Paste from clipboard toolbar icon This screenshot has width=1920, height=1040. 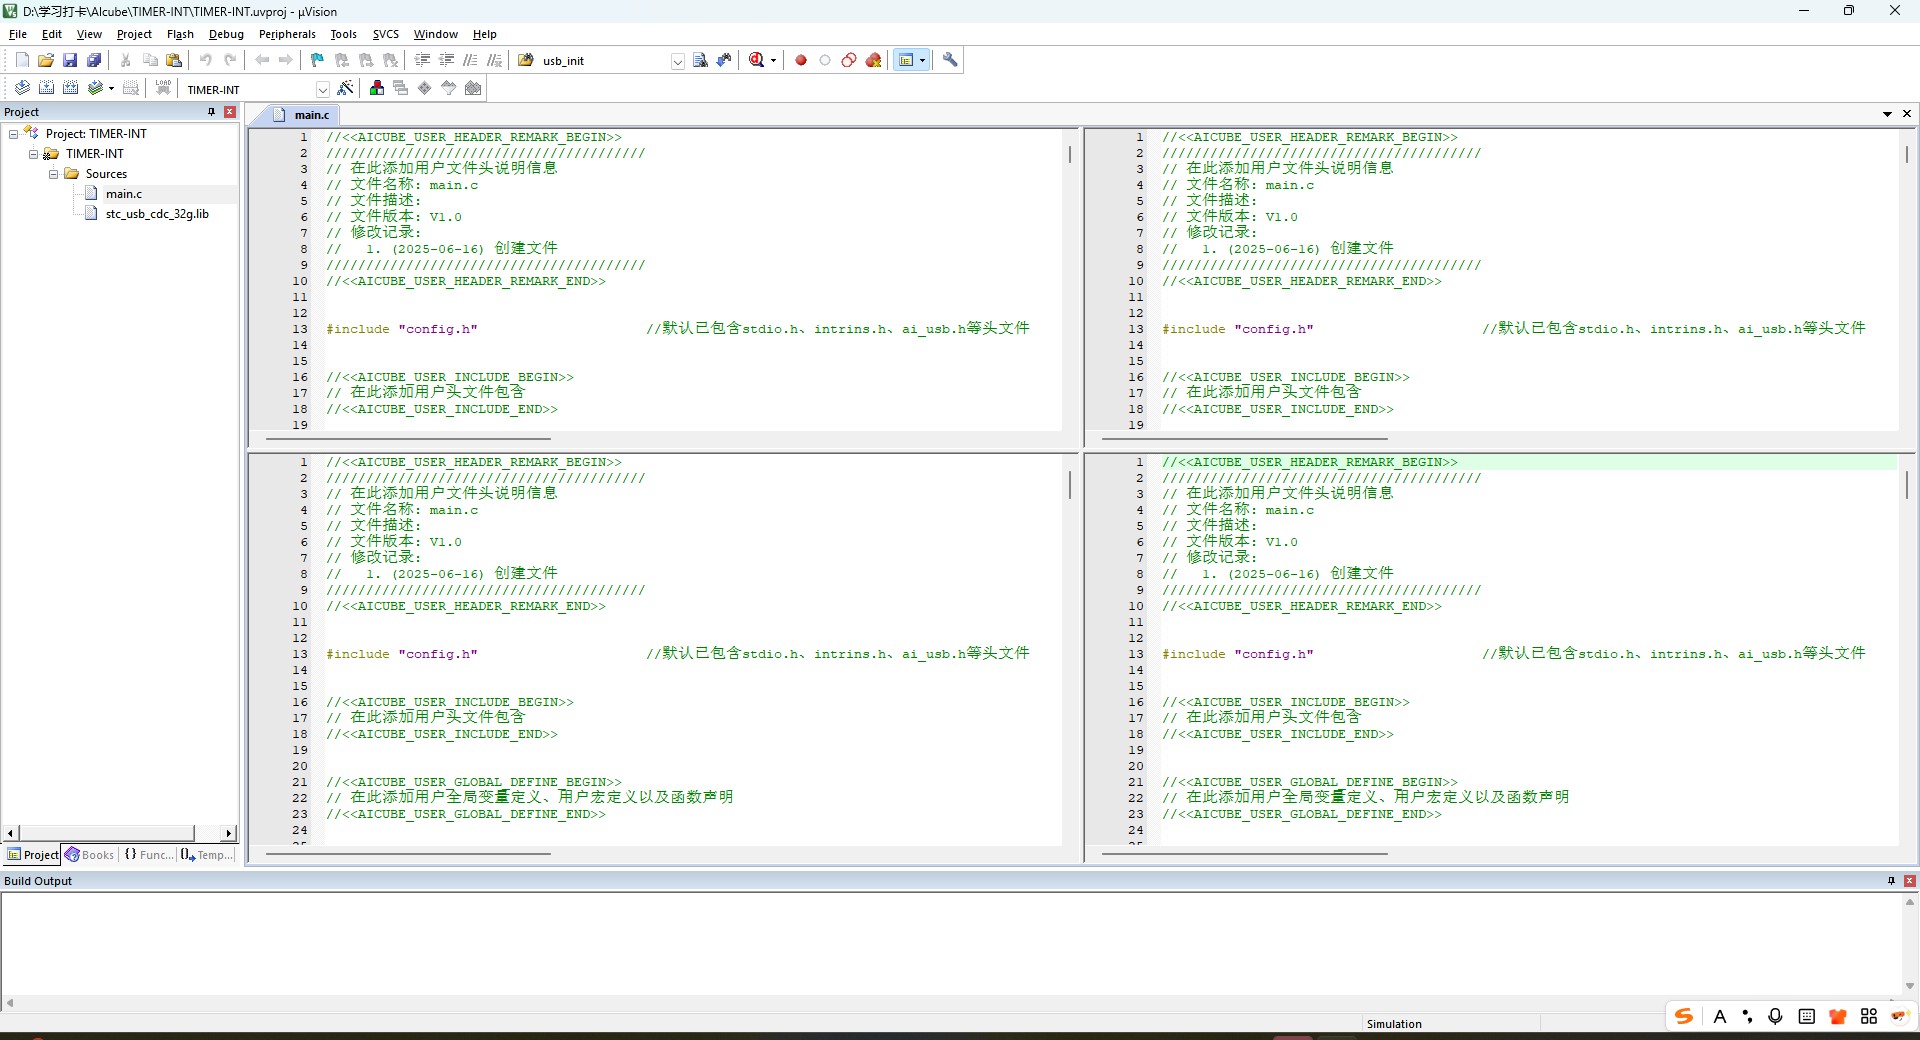click(x=174, y=60)
